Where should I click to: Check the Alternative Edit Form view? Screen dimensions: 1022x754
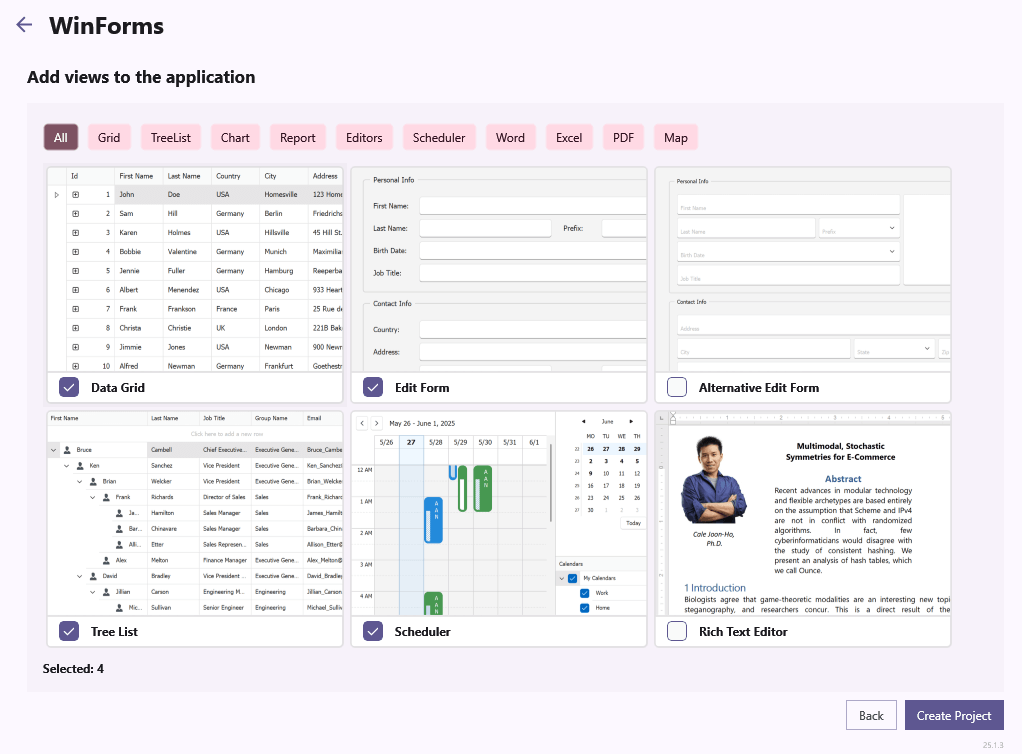(x=675, y=387)
